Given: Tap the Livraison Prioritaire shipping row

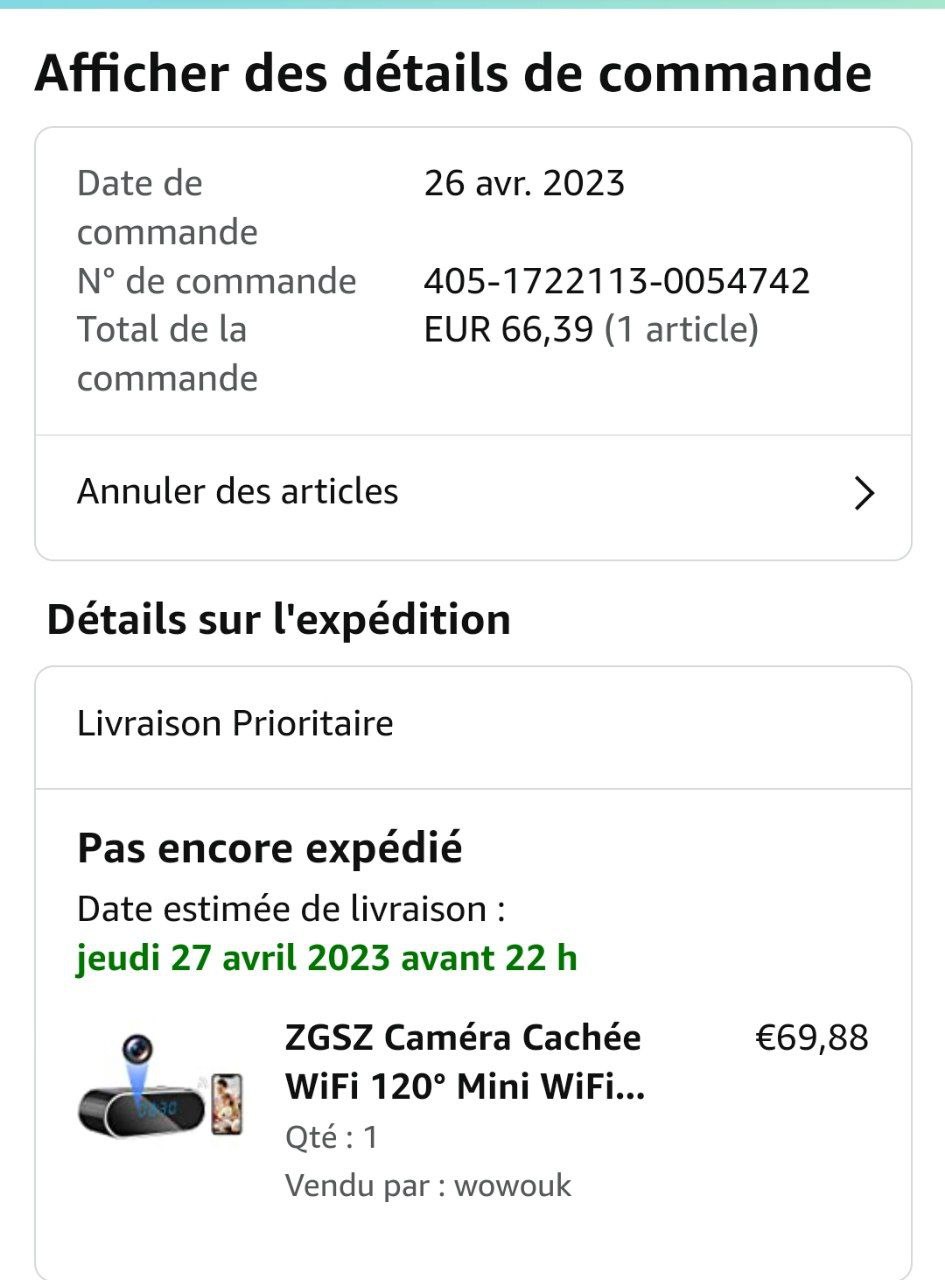Looking at the screenshot, I should pos(235,723).
